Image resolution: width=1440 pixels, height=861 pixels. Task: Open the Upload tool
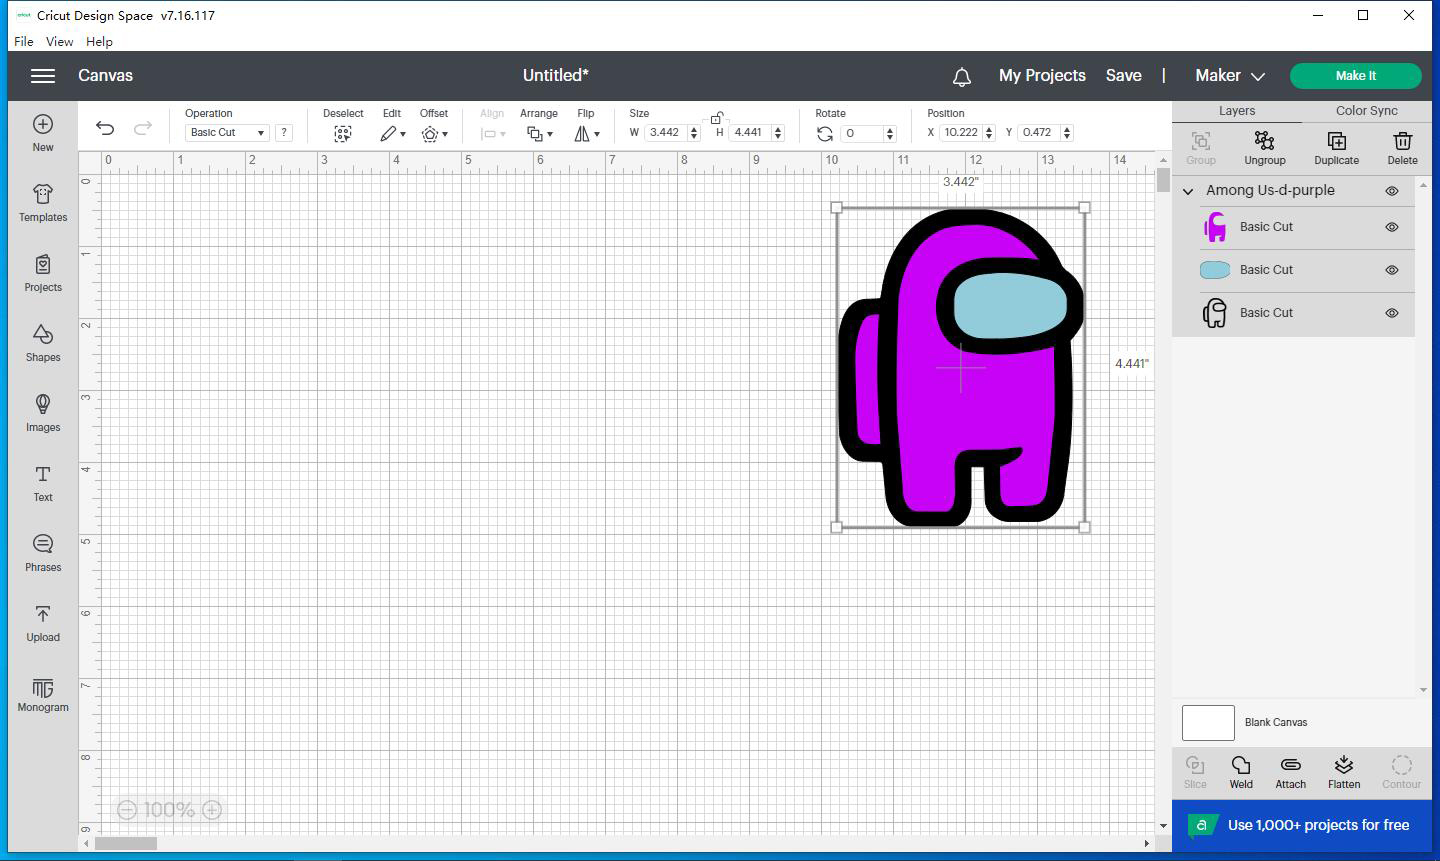(x=43, y=623)
